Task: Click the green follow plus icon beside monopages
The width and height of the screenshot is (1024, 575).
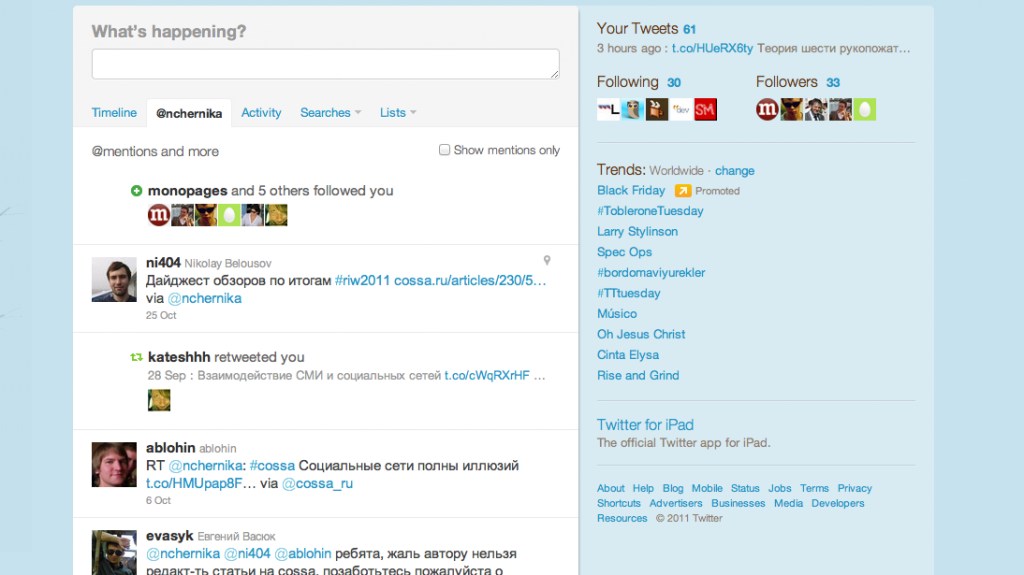Action: 136,191
